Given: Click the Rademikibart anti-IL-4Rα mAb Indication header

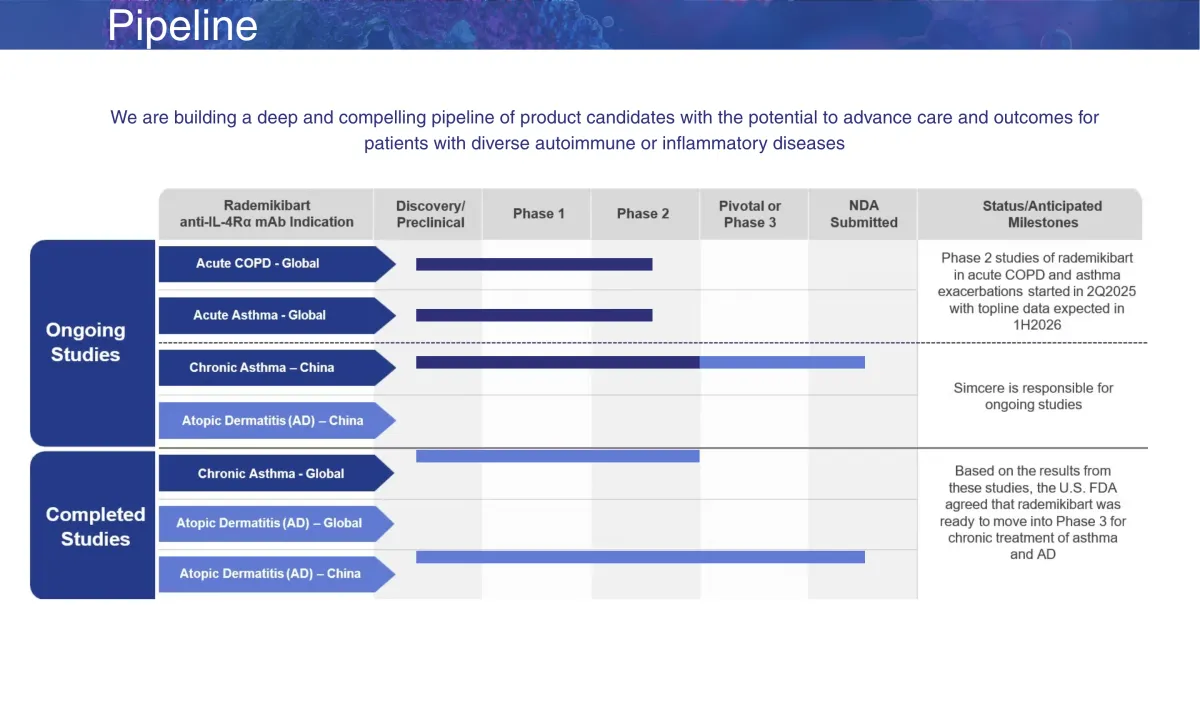Looking at the screenshot, I should click(266, 214).
